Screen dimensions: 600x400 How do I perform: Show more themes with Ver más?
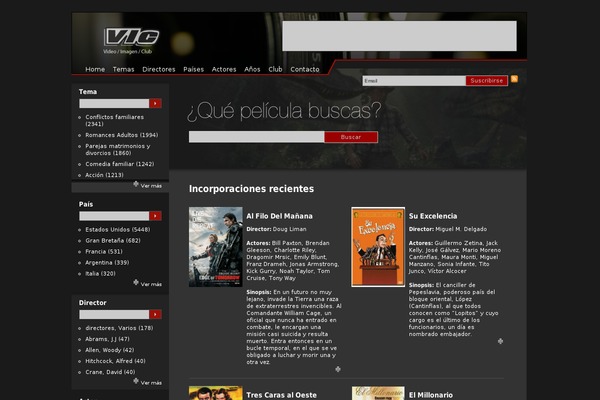148,185
